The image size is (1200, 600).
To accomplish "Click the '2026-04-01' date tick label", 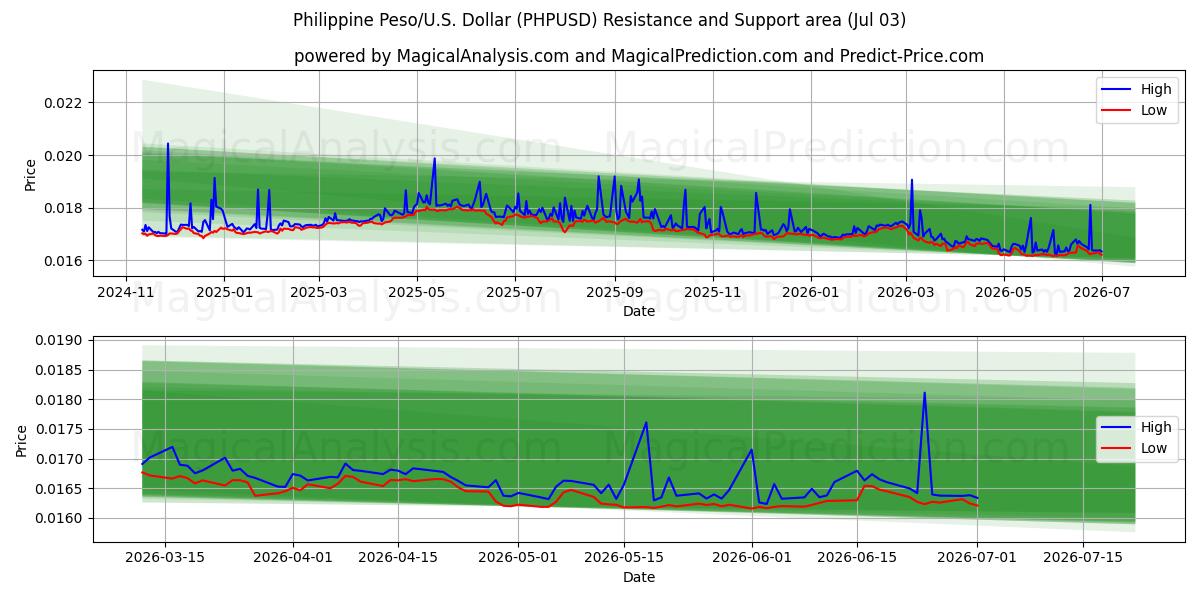I will click(x=293, y=557).
